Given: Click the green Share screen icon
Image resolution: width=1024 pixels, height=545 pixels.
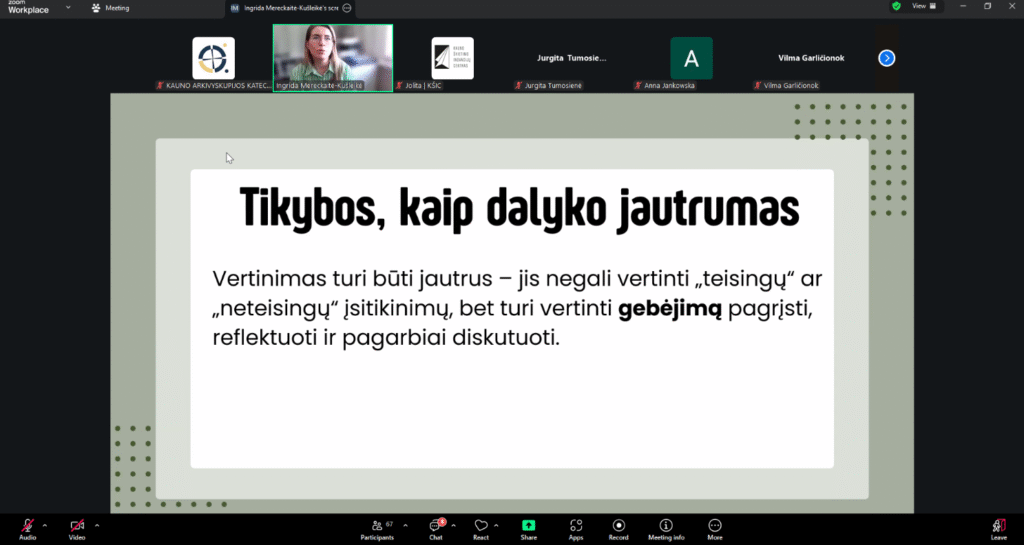Looking at the screenshot, I should (528, 526).
